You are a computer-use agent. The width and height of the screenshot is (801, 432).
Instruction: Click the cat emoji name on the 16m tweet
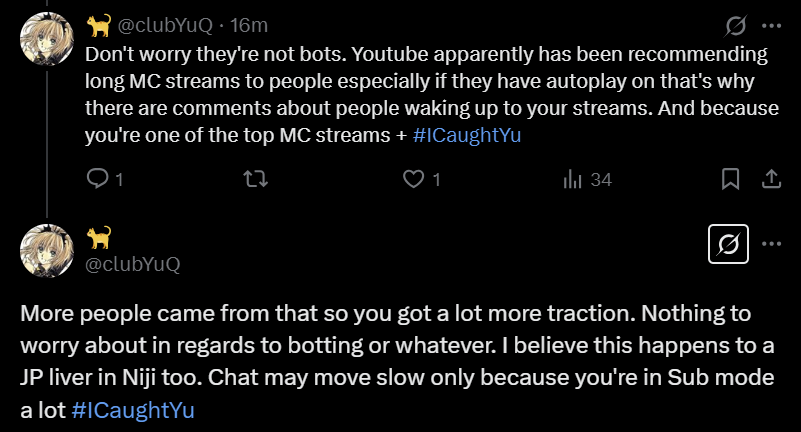98,25
